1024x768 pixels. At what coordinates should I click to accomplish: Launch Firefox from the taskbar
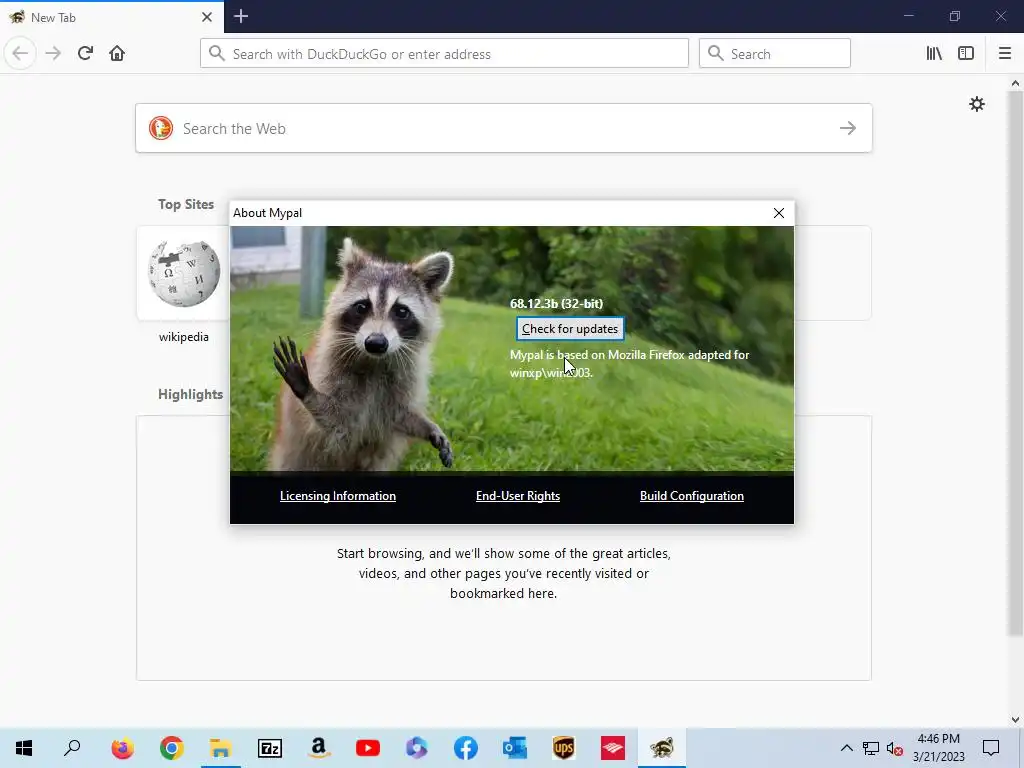coord(122,748)
